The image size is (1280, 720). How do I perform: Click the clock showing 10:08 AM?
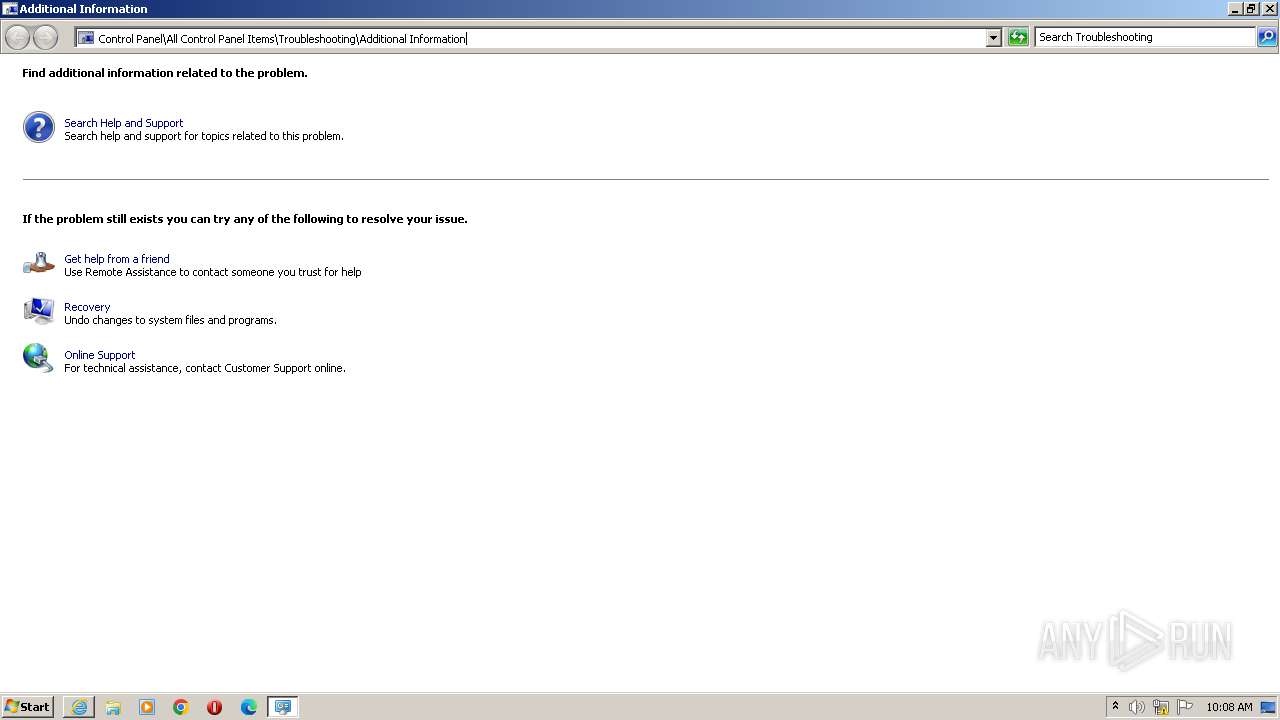coord(1229,707)
